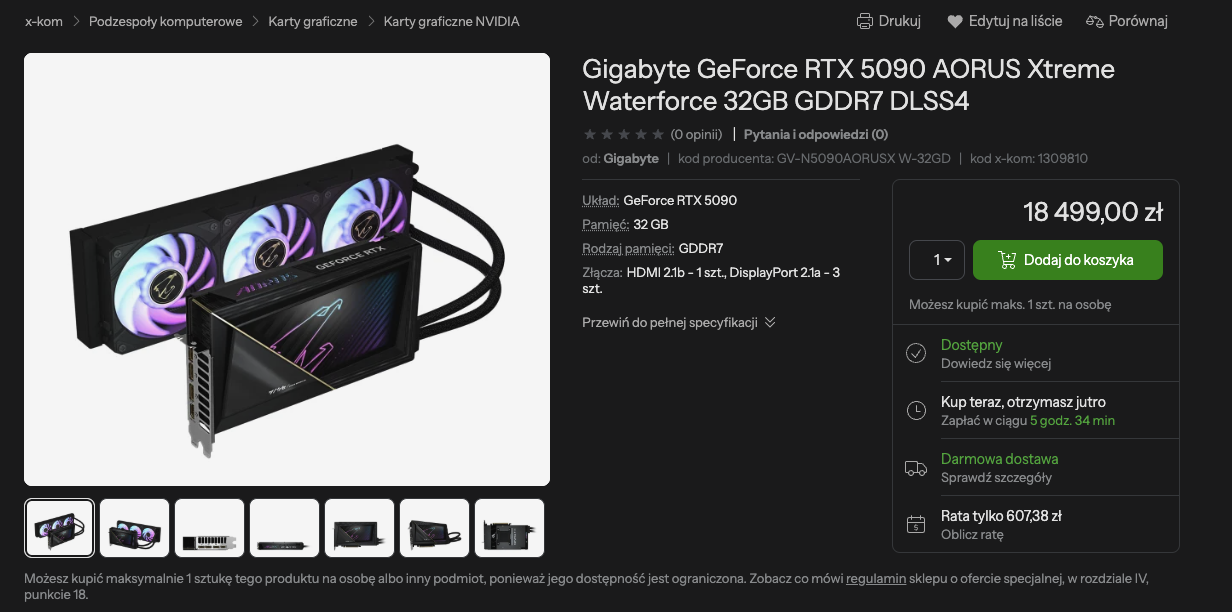Click the compare scales icon by Porównaj
The height and width of the screenshot is (612, 1232).
pos(1094,21)
